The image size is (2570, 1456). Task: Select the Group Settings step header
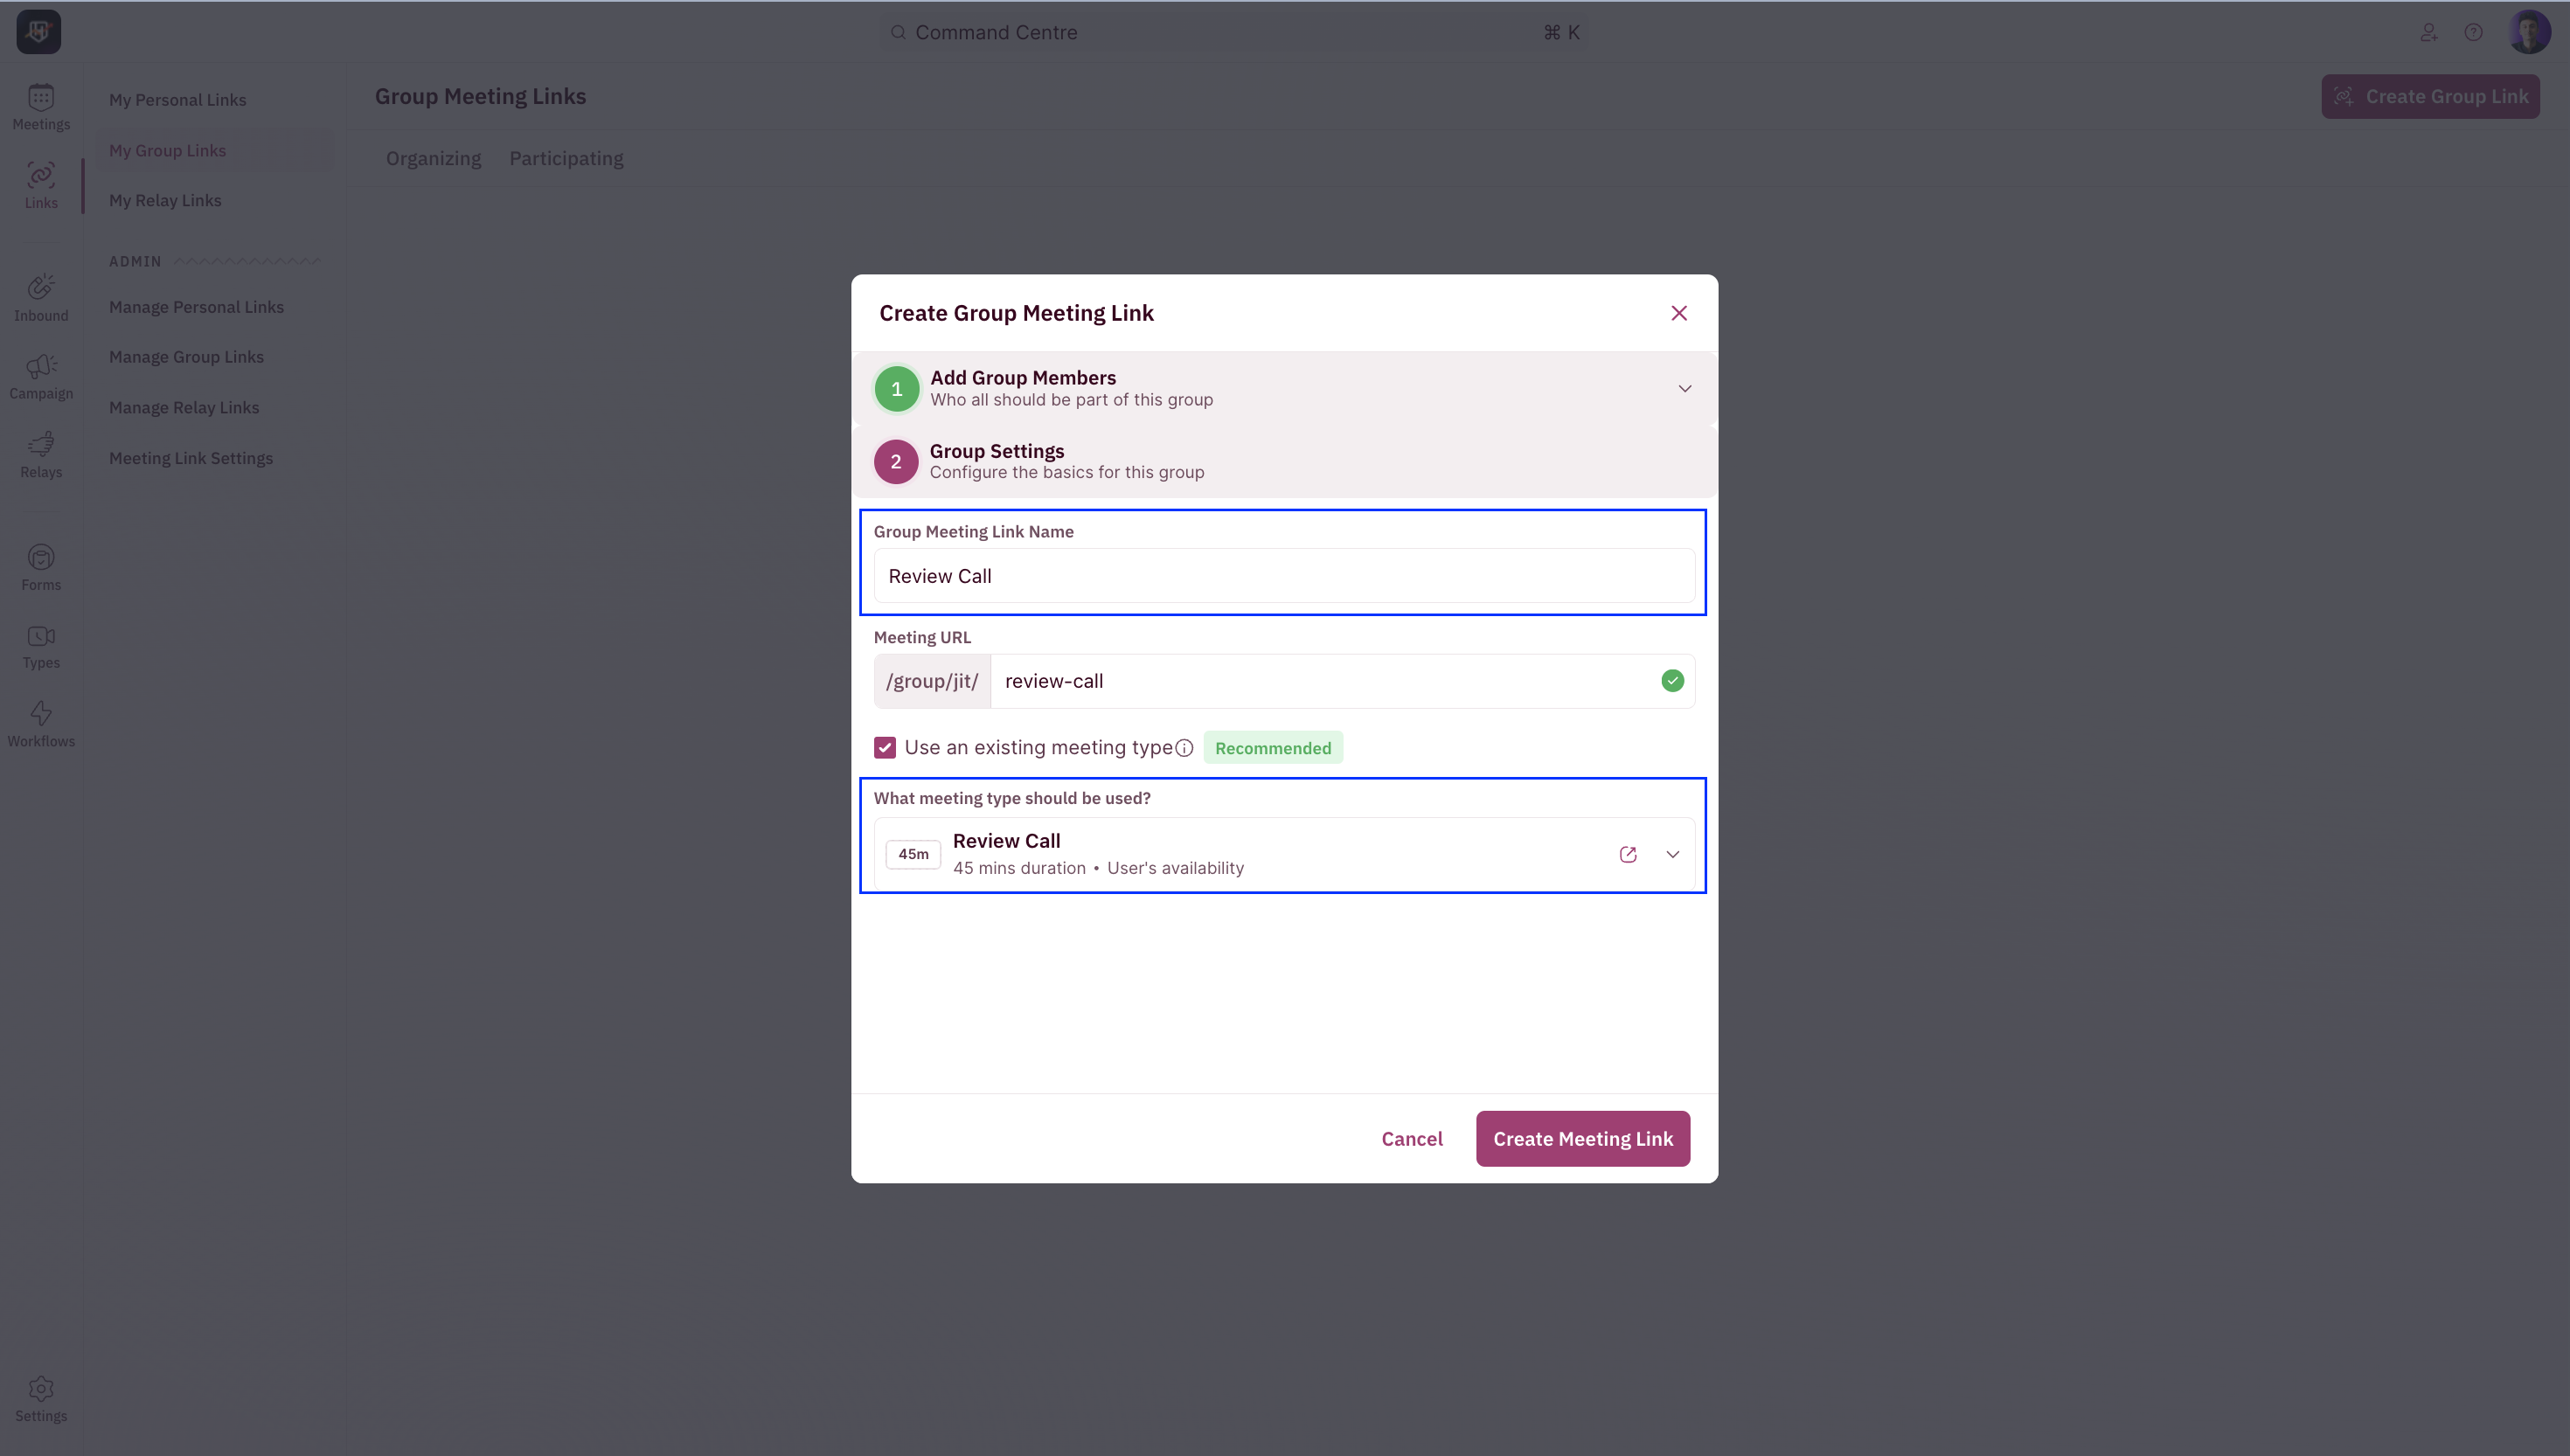pyautogui.click(x=1284, y=461)
